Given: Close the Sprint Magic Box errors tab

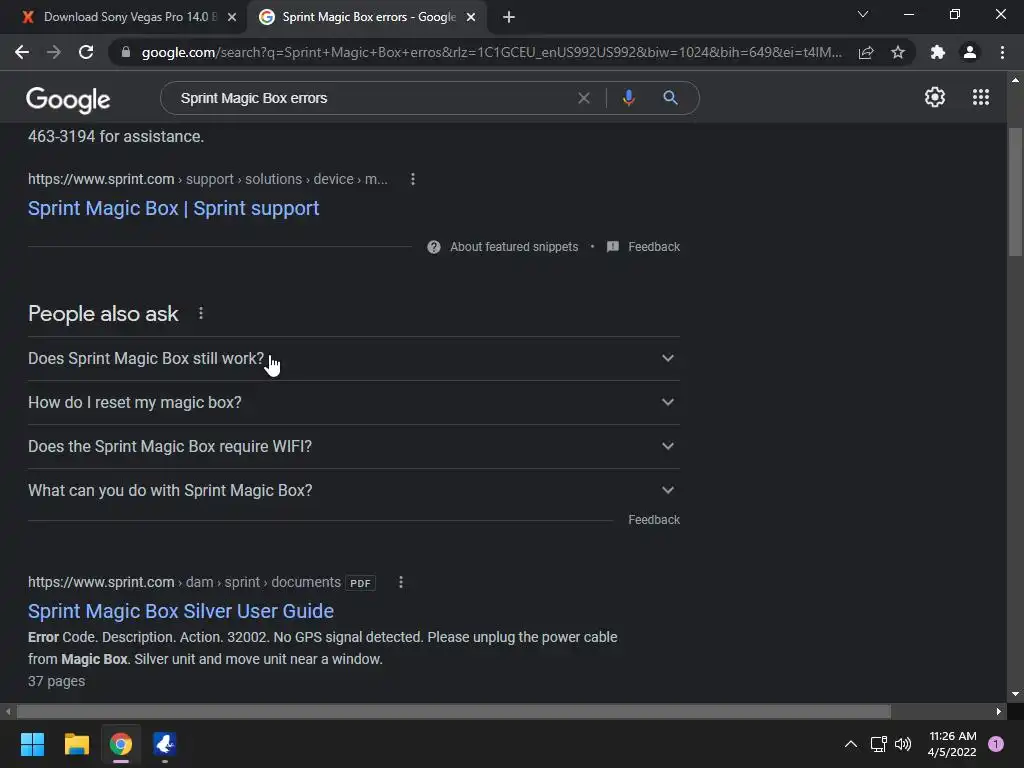Looking at the screenshot, I should click(471, 17).
